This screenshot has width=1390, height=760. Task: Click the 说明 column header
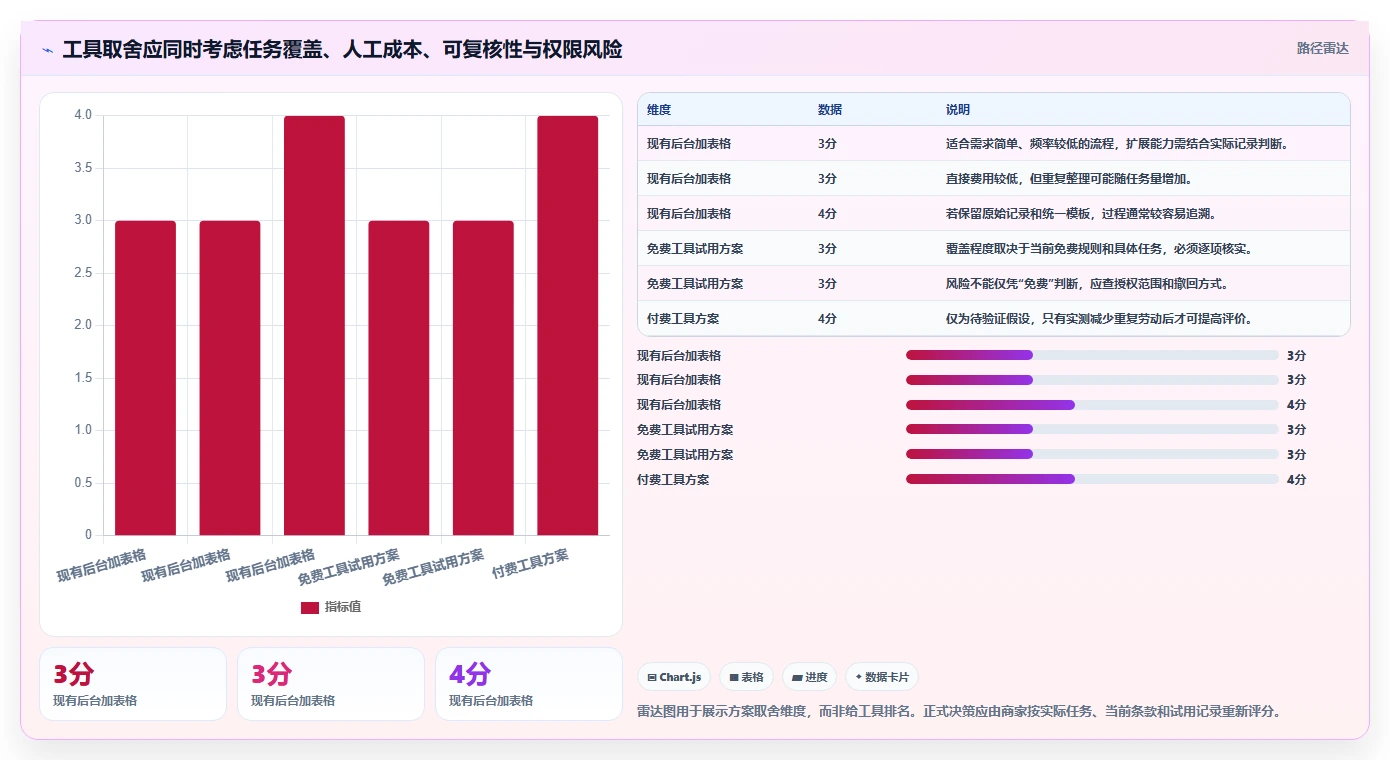(x=958, y=110)
